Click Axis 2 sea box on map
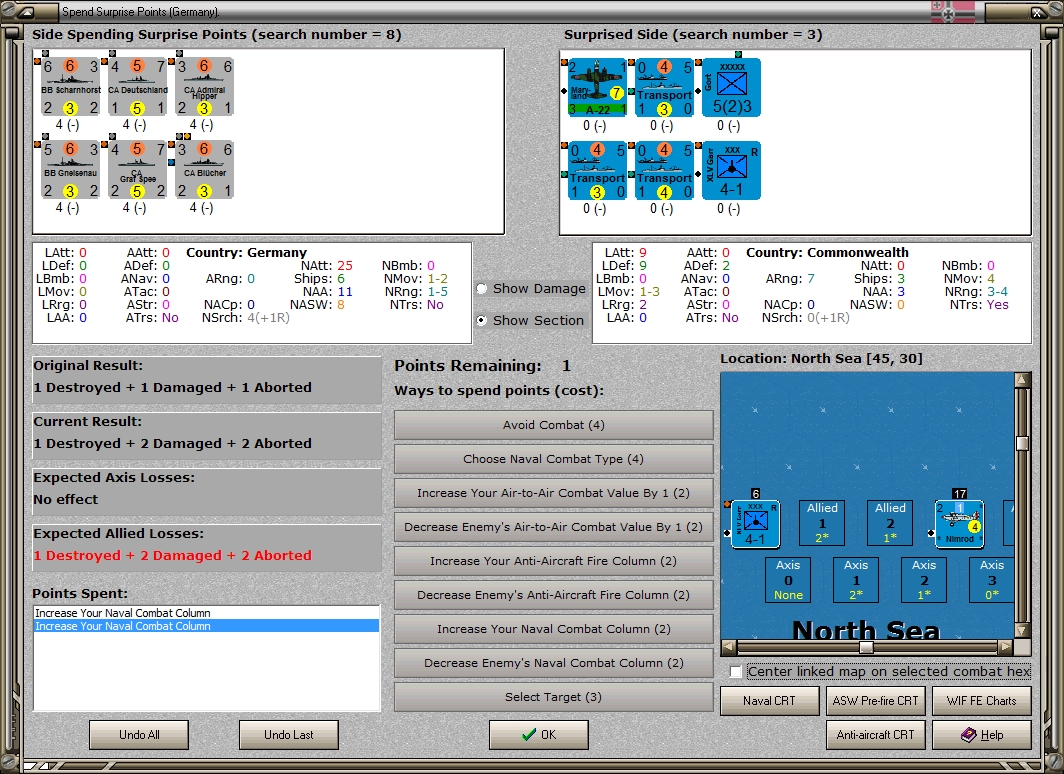 coord(924,580)
